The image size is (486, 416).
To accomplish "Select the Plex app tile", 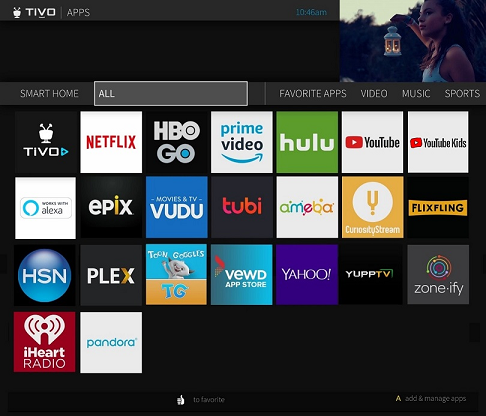I will pos(111,275).
